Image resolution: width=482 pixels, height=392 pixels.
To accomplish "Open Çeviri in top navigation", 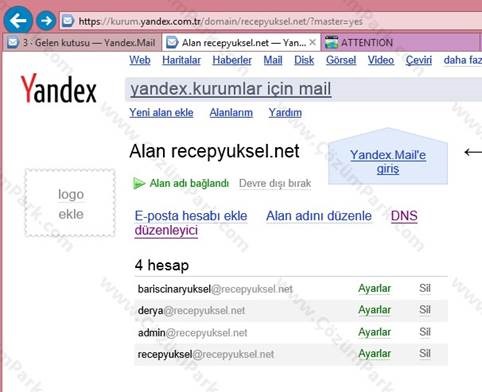I will tap(419, 60).
